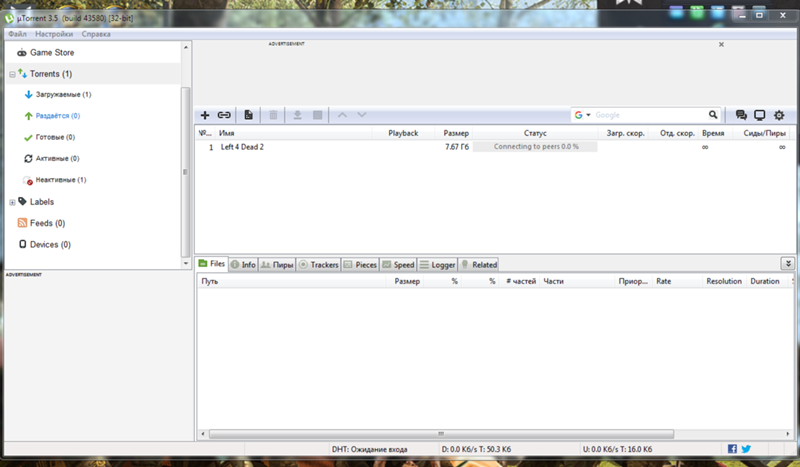800x467 pixels.
Task: Open the Twitter icon in status bar
Action: pos(746,449)
